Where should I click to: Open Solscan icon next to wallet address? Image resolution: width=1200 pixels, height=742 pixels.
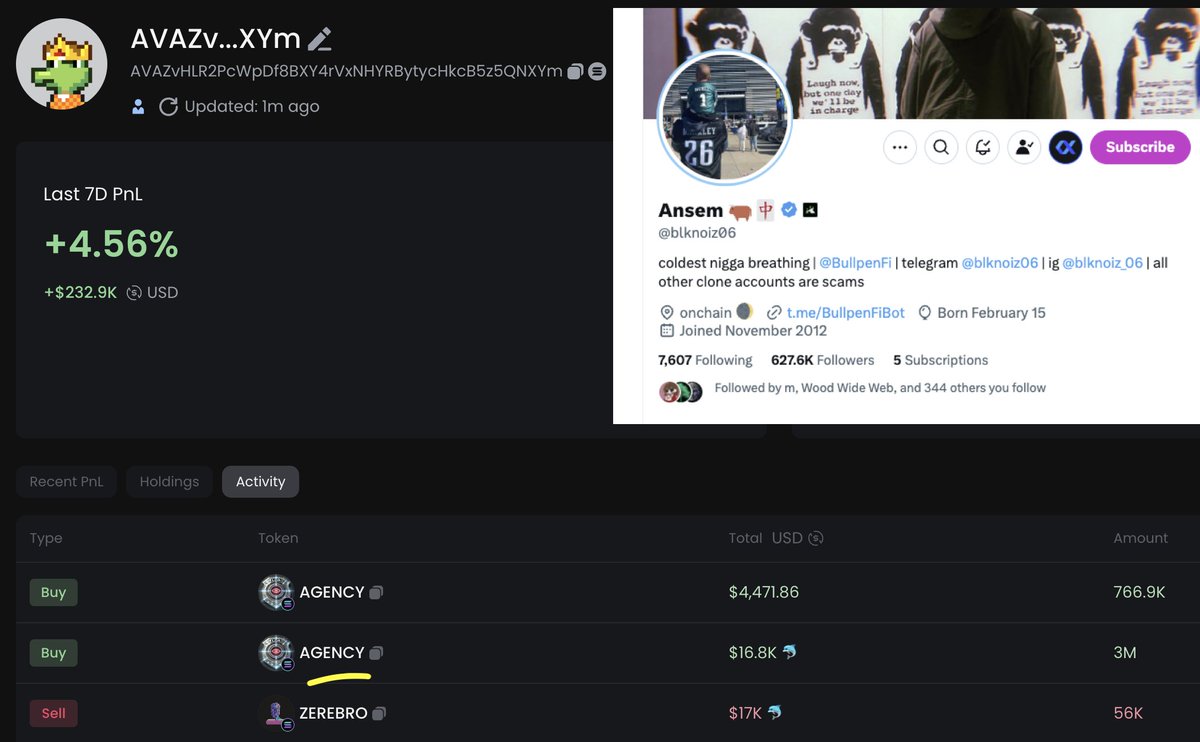click(598, 71)
